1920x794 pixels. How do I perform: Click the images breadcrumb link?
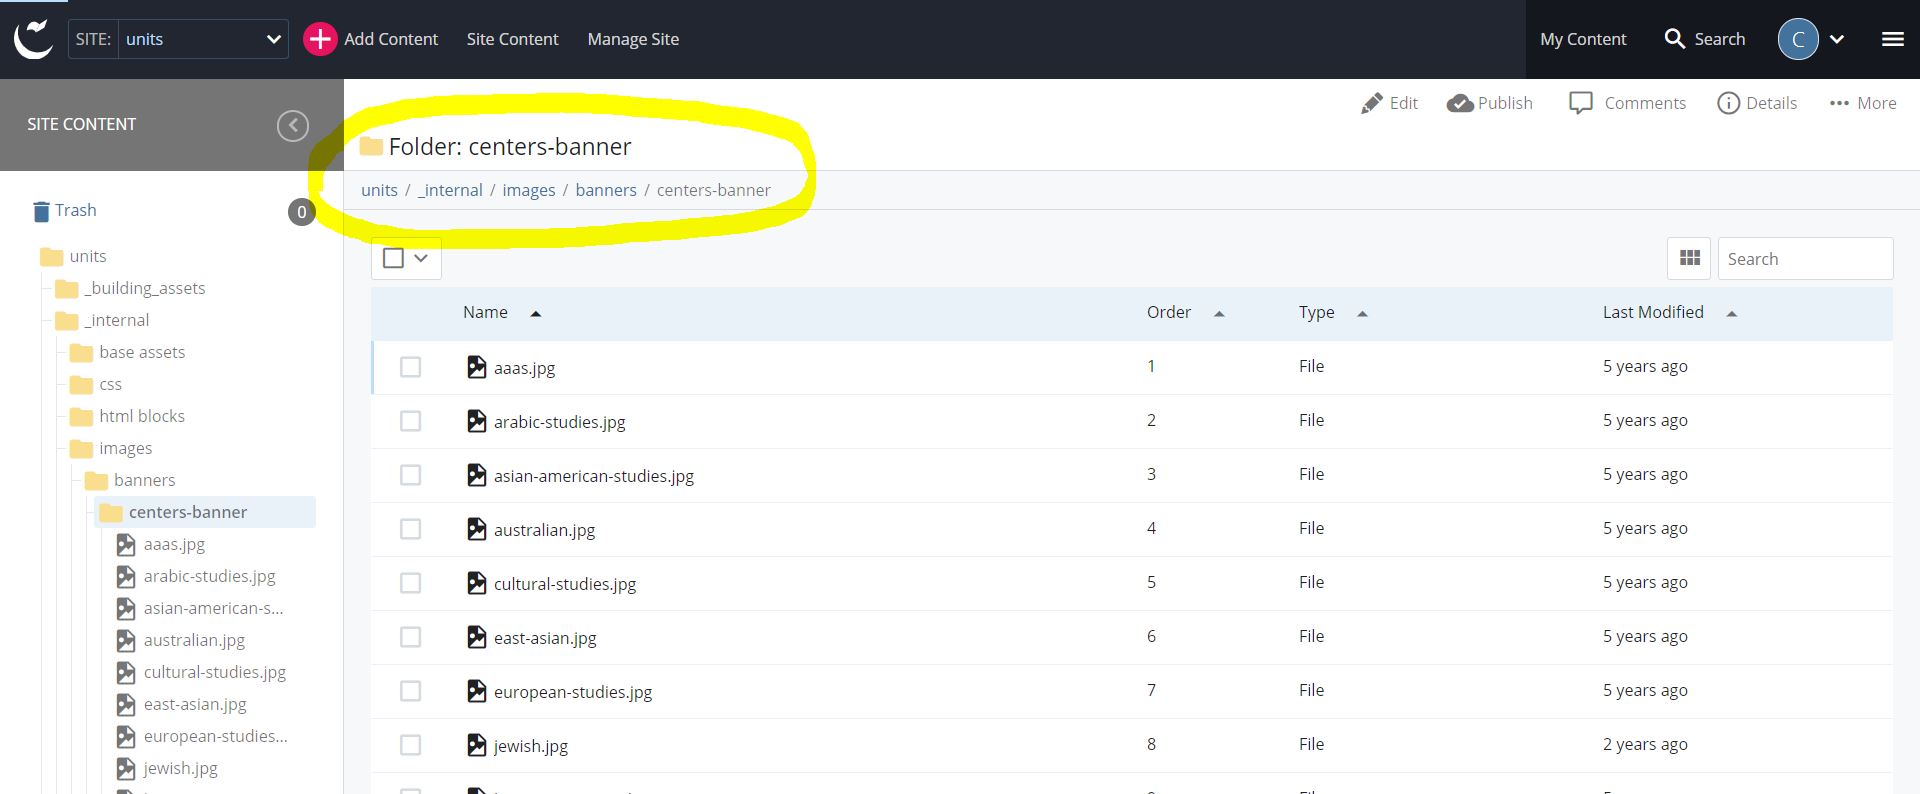pos(529,190)
